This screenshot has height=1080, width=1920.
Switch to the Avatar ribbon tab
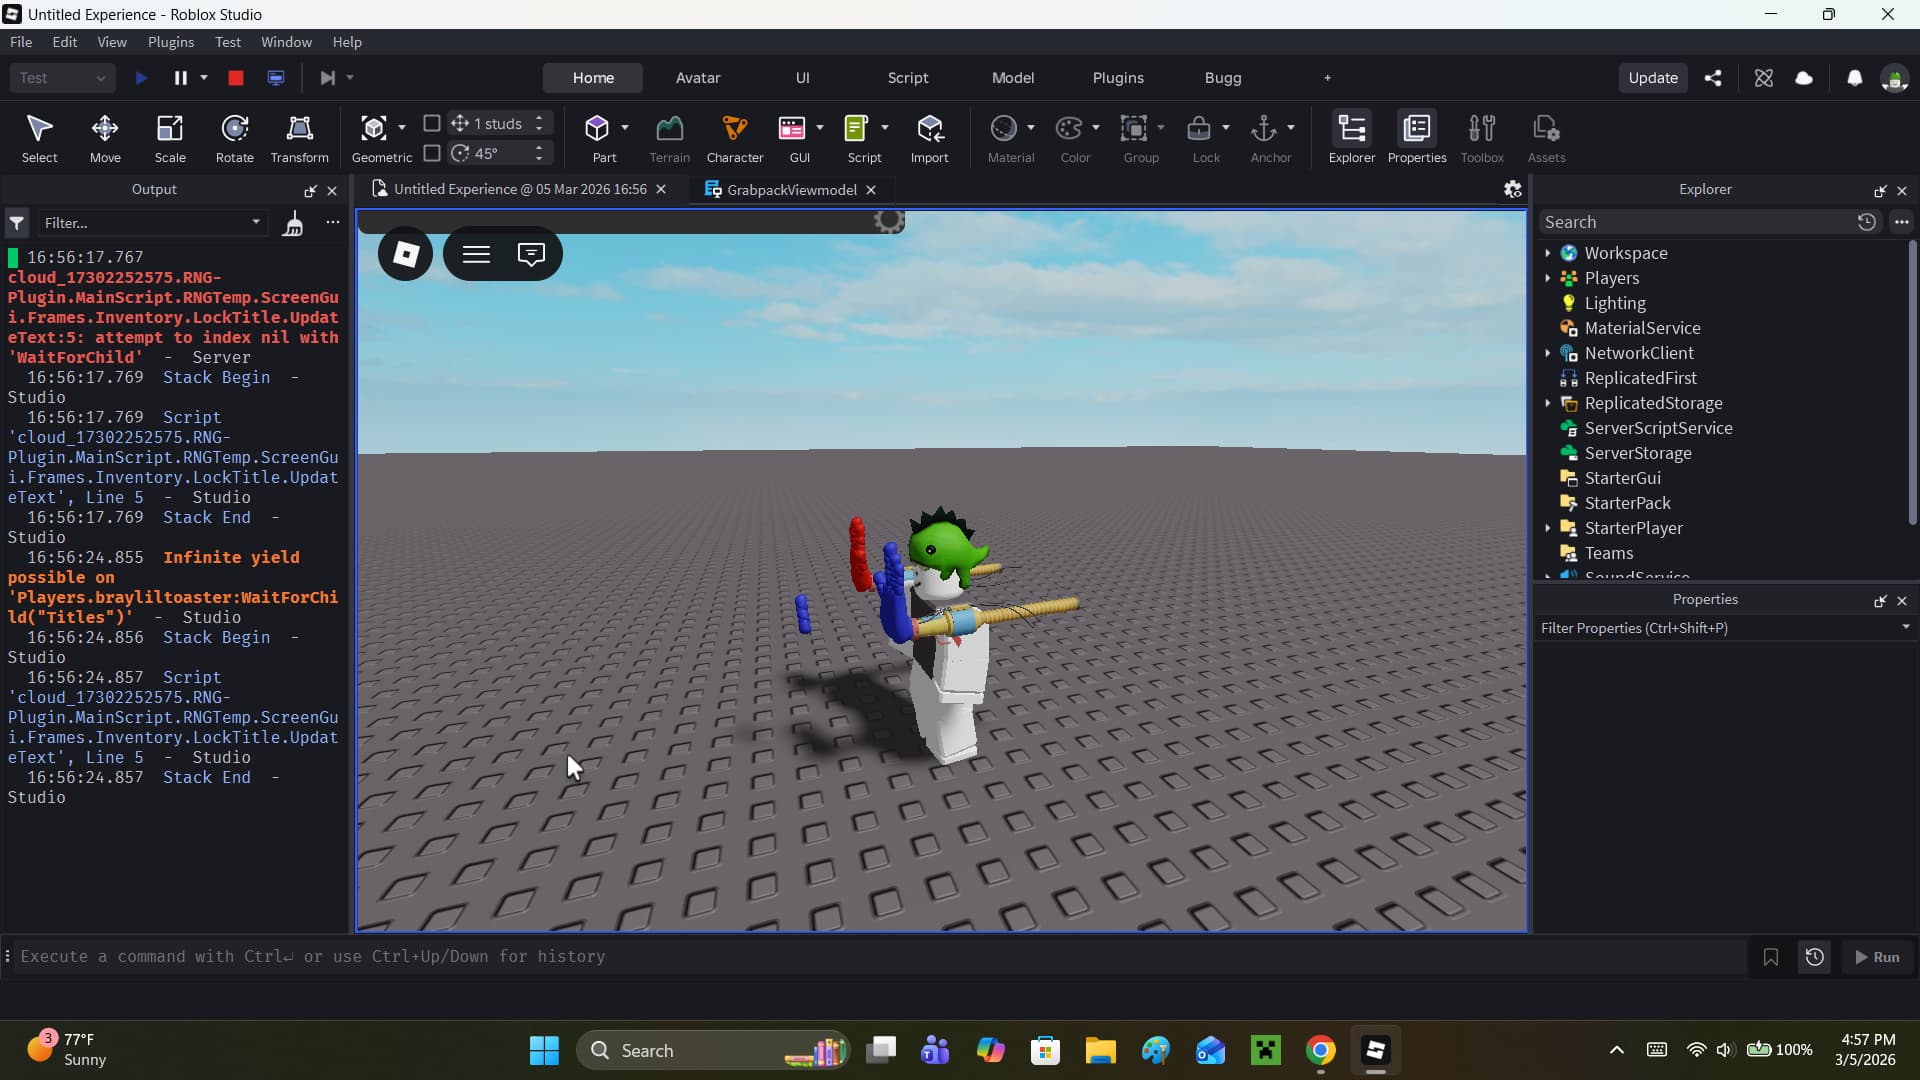point(698,78)
